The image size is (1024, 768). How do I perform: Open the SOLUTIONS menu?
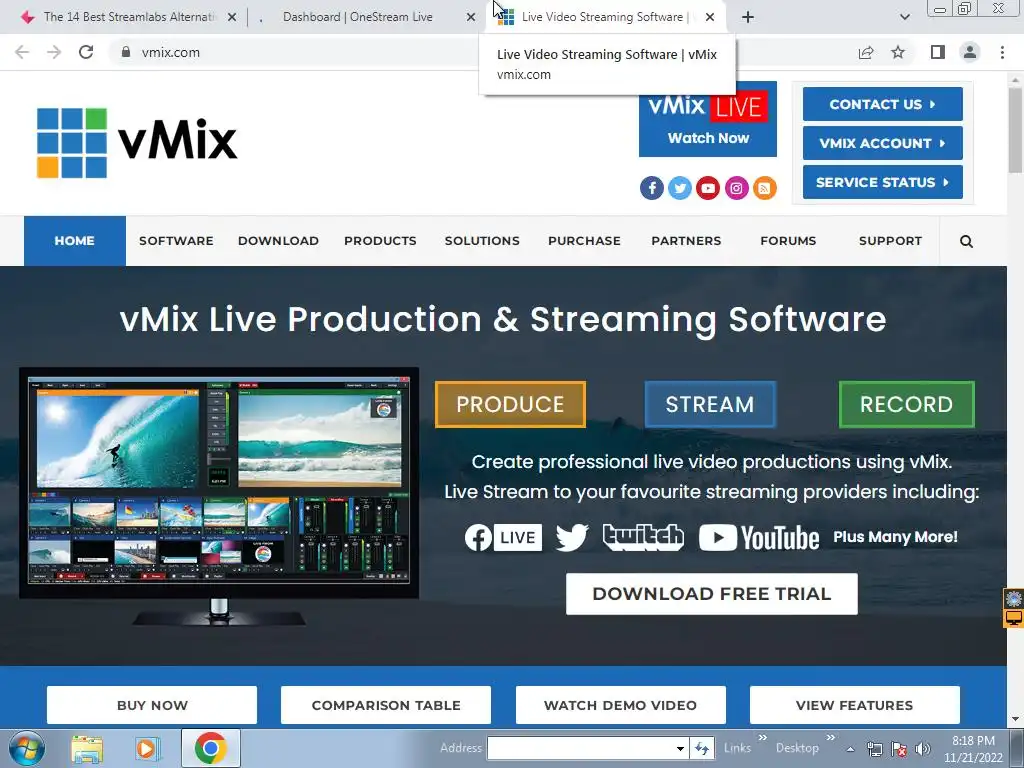point(482,241)
